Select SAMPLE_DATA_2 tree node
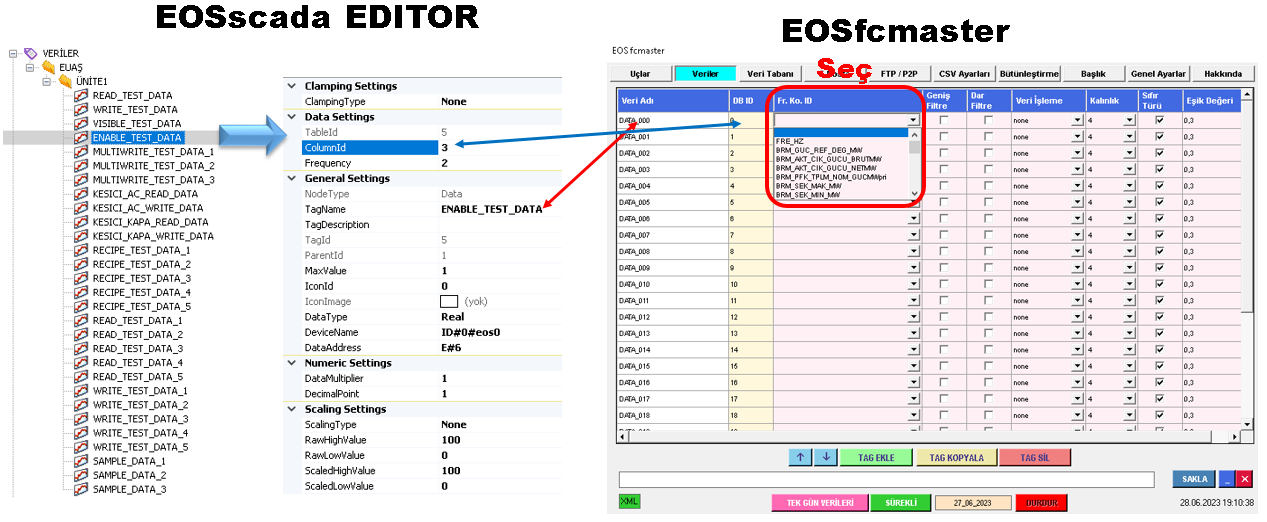The width and height of the screenshot is (1267, 522). (x=129, y=475)
